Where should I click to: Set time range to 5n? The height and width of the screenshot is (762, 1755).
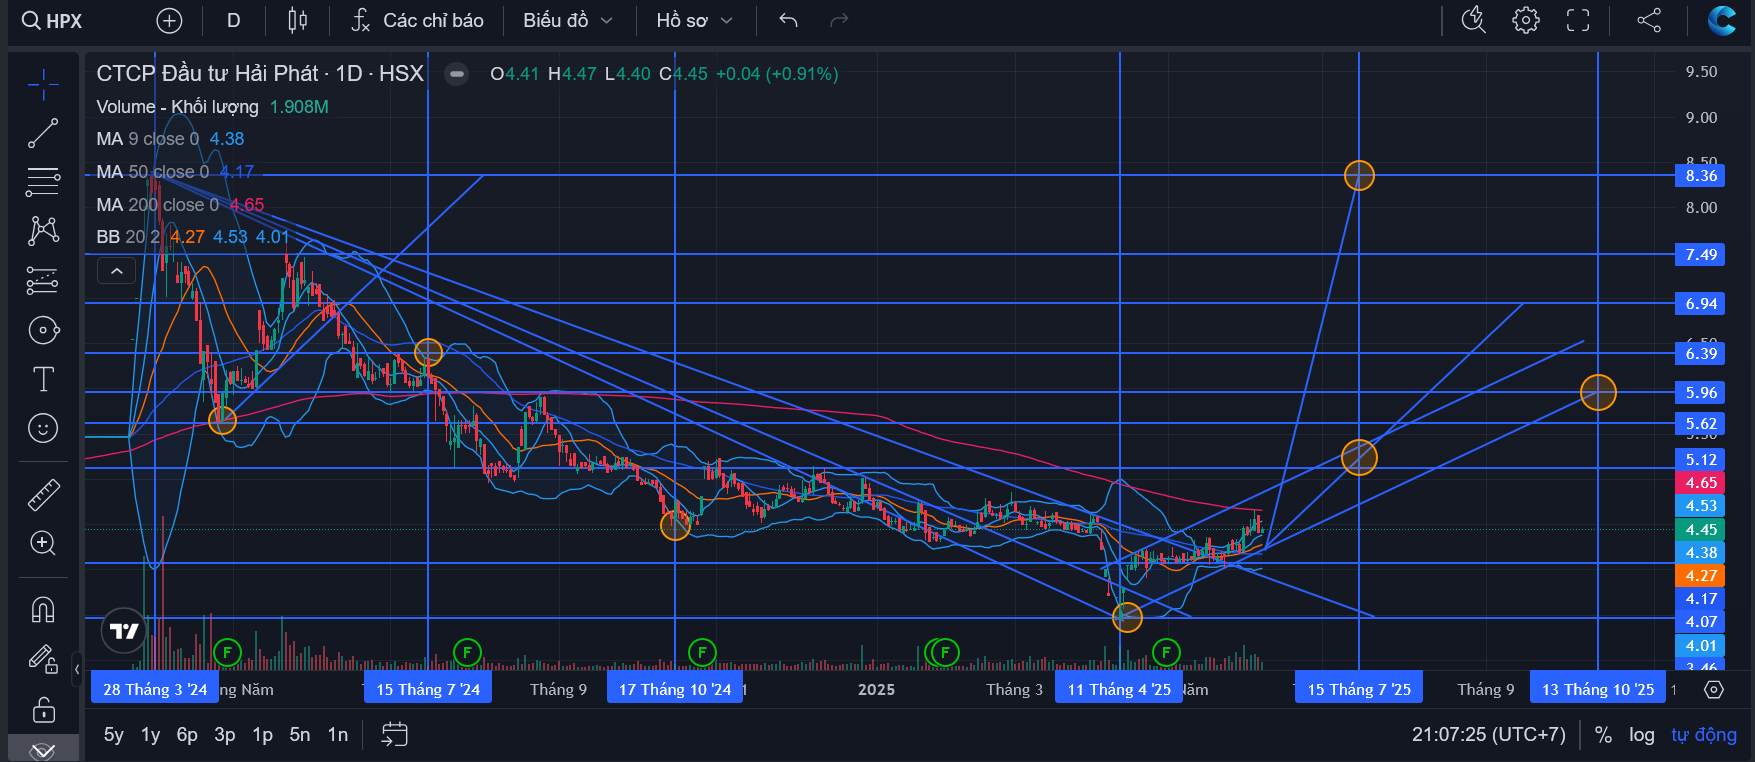(x=300, y=735)
